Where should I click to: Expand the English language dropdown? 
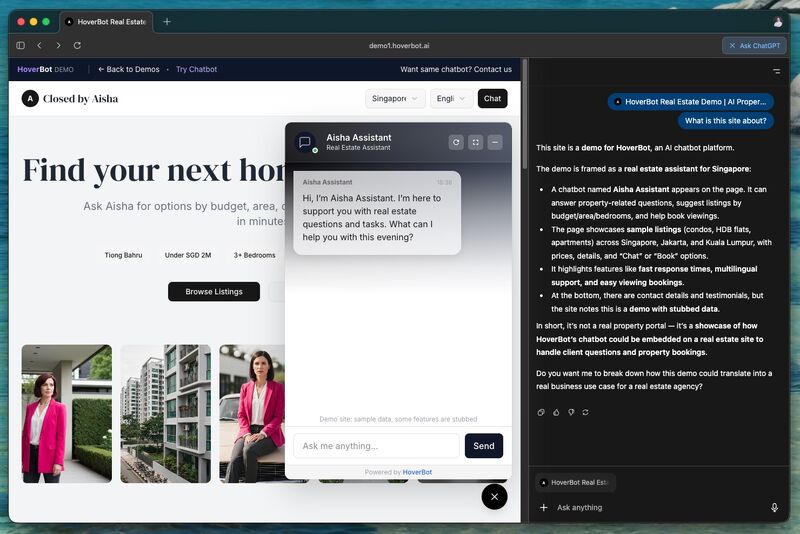451,98
